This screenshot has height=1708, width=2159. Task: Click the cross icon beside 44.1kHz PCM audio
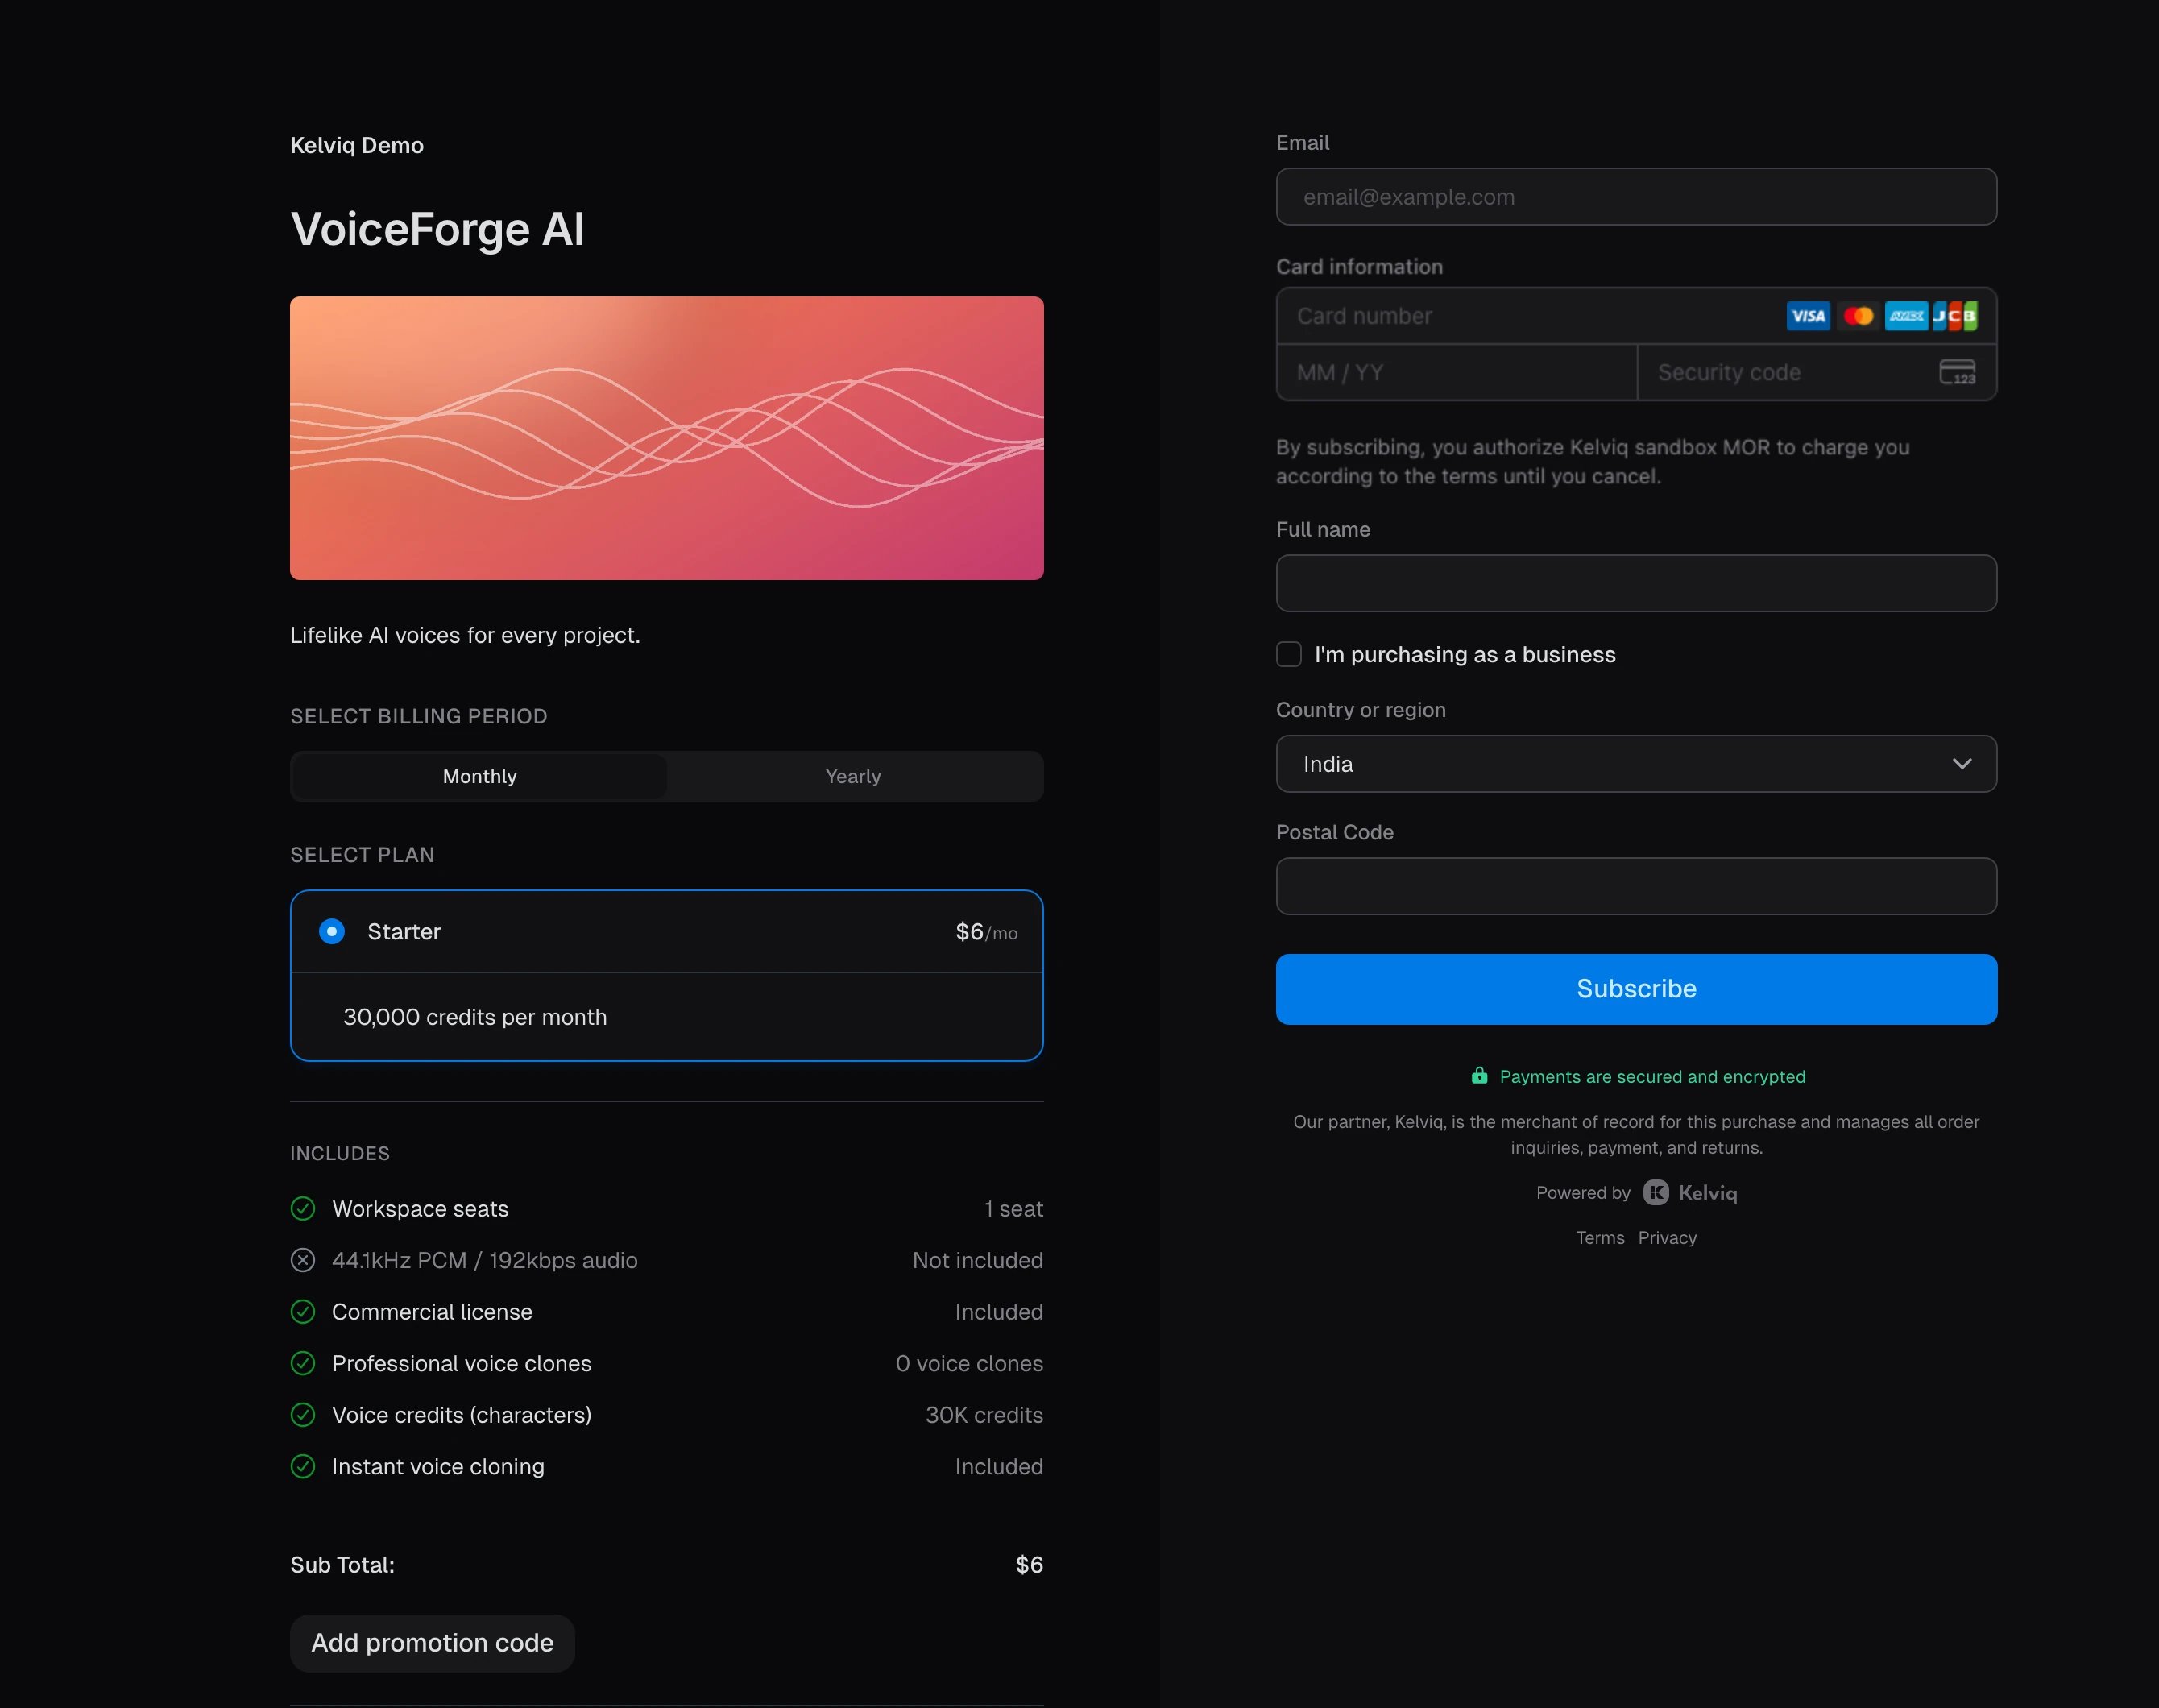coord(303,1260)
